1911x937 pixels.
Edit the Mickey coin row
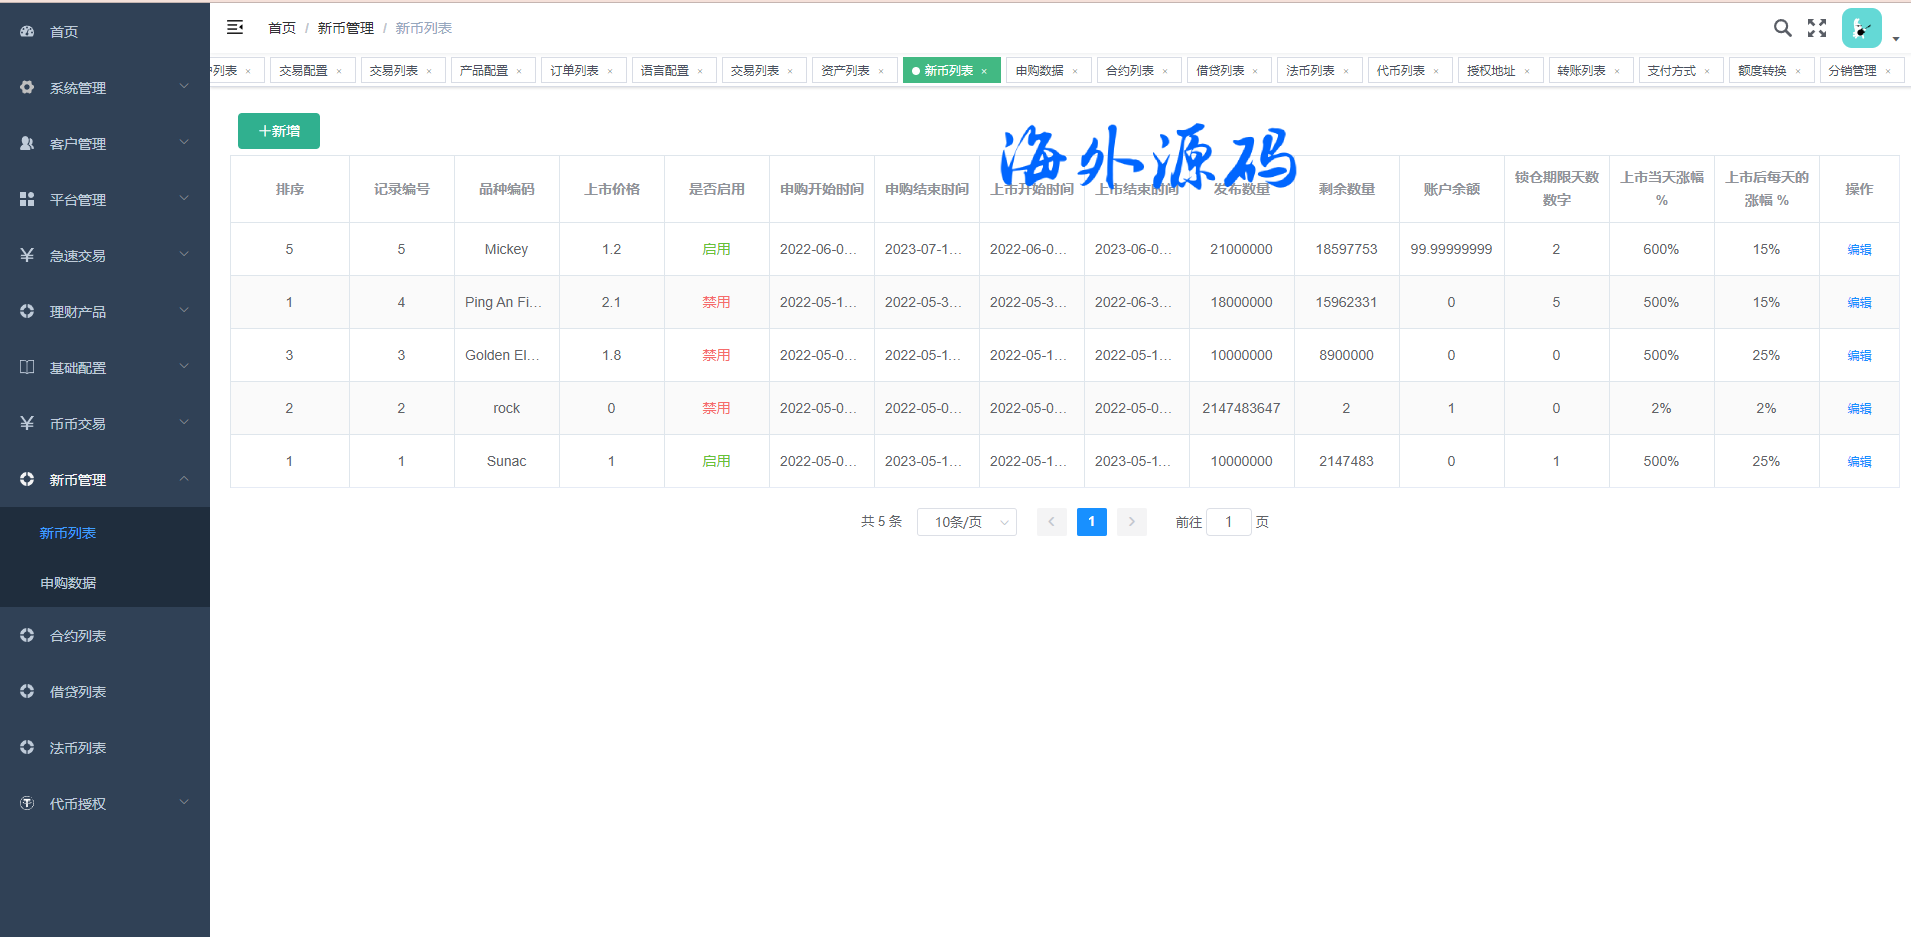click(1859, 250)
